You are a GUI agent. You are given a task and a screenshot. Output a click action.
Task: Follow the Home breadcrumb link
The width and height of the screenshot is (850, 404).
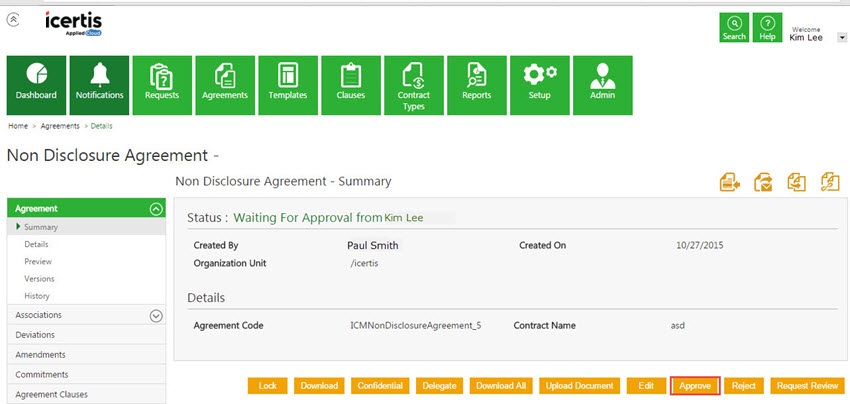(x=18, y=127)
